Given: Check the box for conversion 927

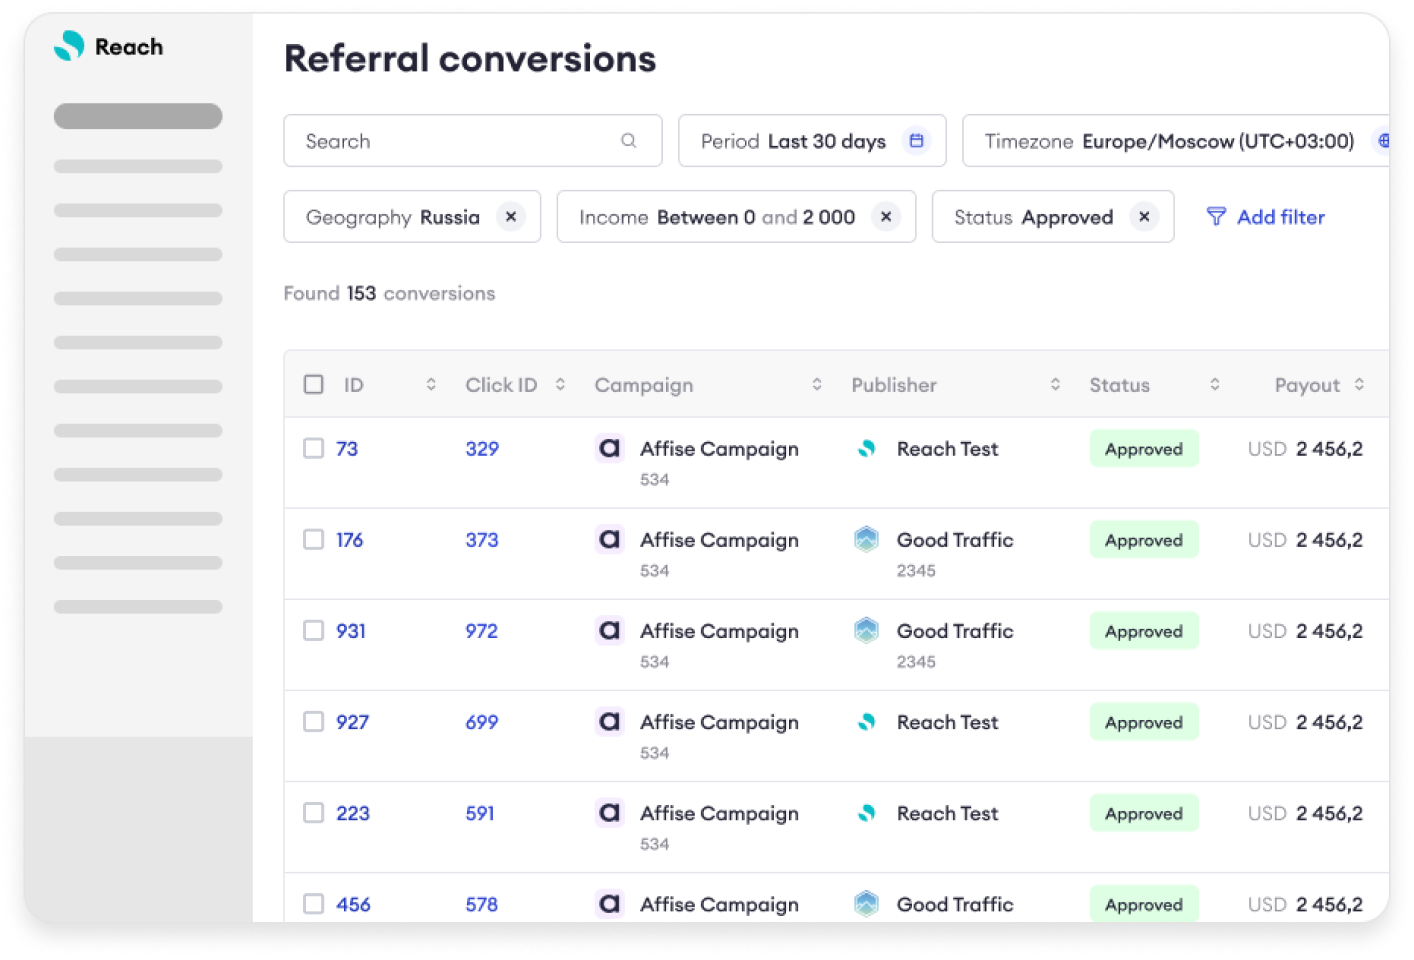Looking at the screenshot, I should pyautogui.click(x=314, y=722).
